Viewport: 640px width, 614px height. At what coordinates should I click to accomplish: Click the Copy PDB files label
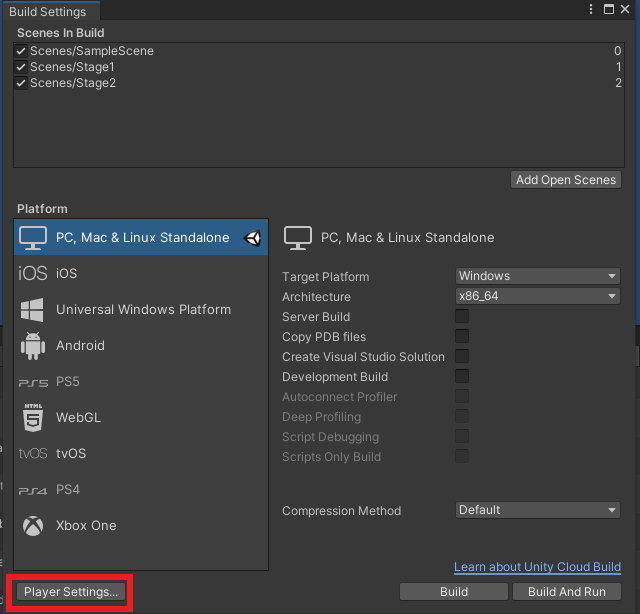(324, 337)
